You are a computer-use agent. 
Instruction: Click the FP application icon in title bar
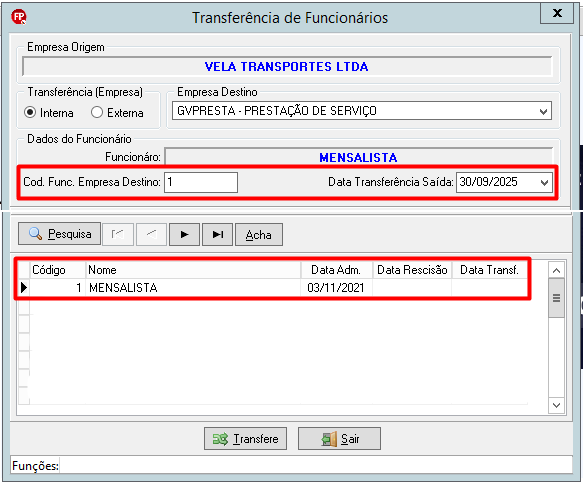point(19,17)
